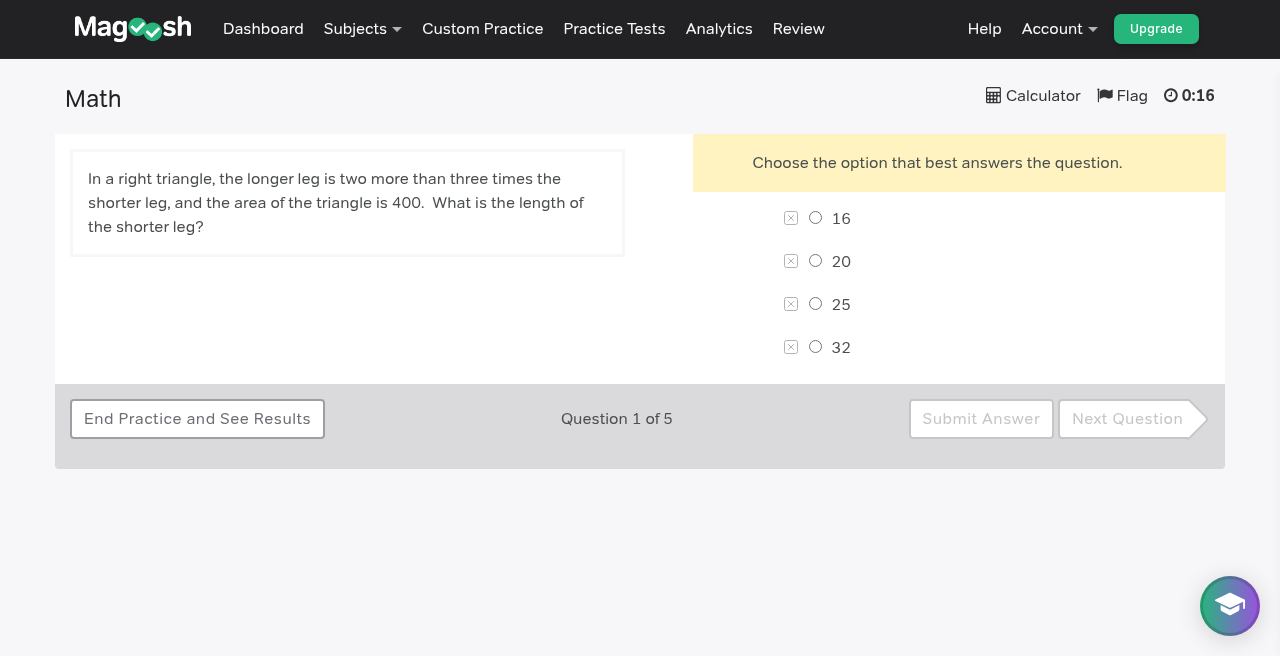This screenshot has height=656, width=1280.
Task: Click the 'Math' section heading
Action: pyautogui.click(x=93, y=99)
